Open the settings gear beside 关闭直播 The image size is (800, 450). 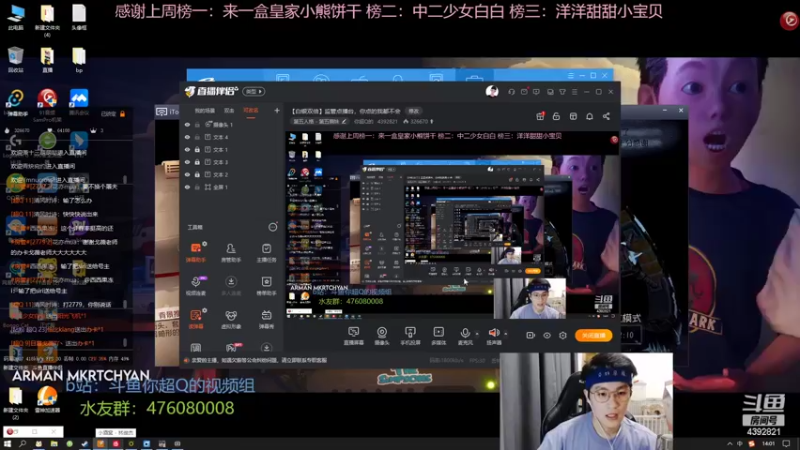pyautogui.click(x=563, y=335)
